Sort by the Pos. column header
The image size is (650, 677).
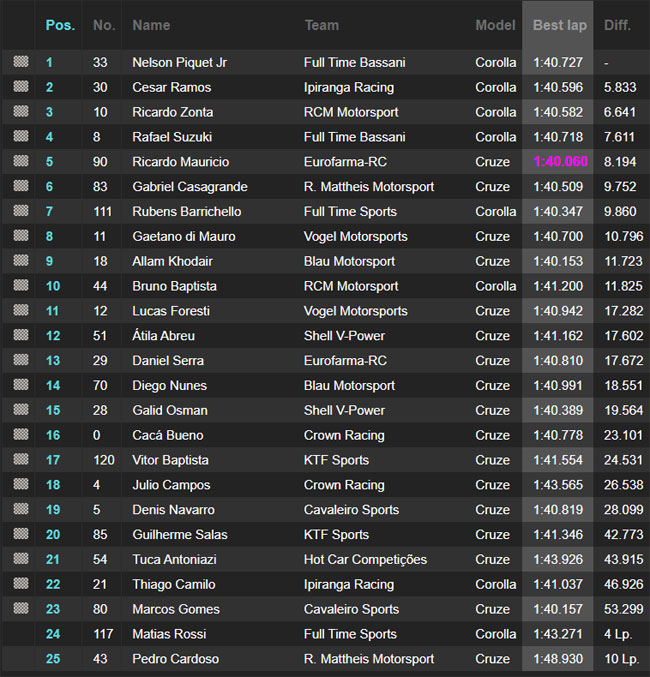pyautogui.click(x=60, y=25)
